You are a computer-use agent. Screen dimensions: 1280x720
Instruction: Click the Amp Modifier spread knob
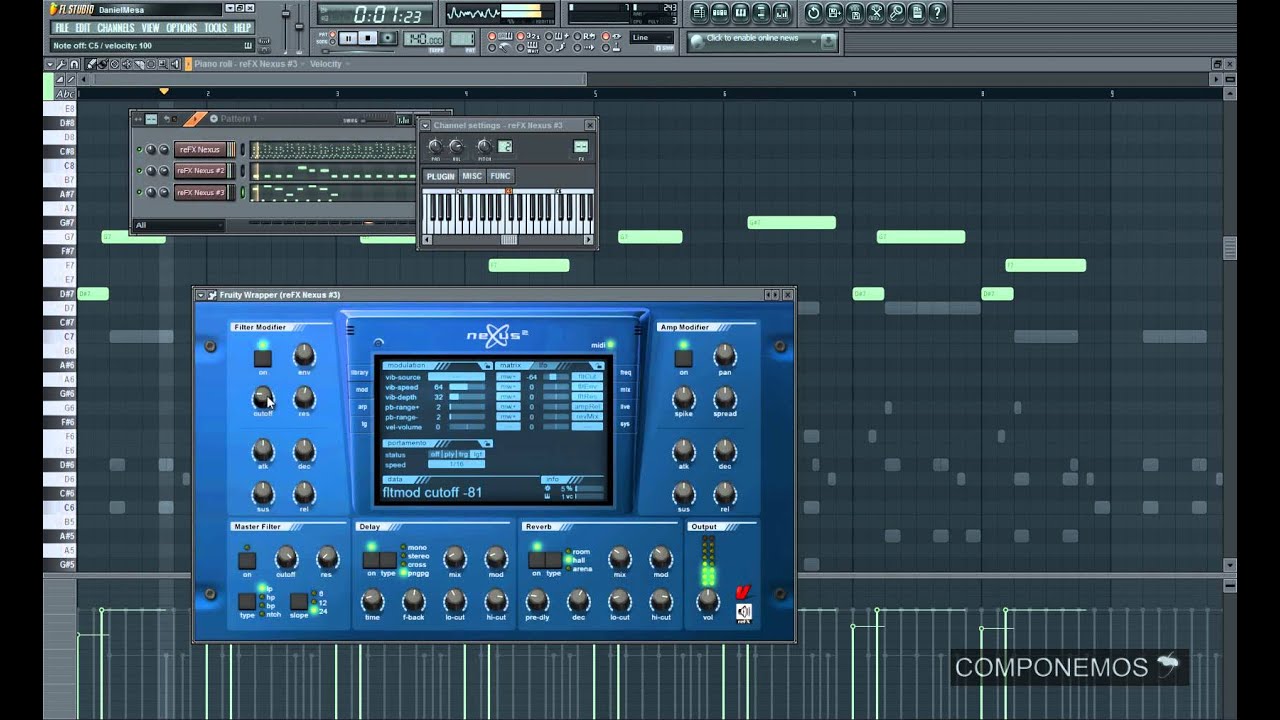coord(725,397)
